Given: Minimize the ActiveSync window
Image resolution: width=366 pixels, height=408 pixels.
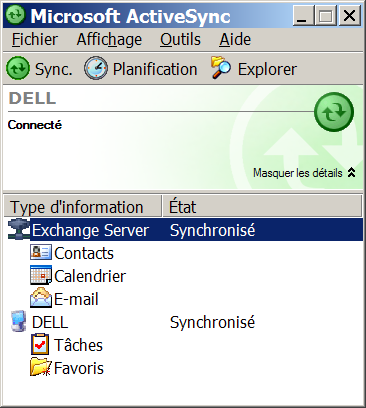Looking at the screenshot, I should tap(303, 16).
